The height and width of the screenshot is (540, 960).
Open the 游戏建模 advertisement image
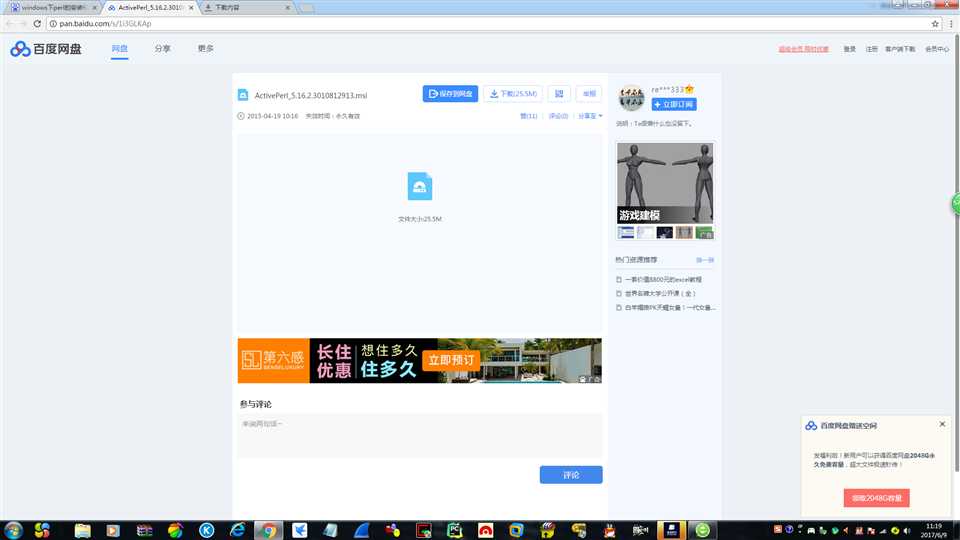(x=665, y=183)
